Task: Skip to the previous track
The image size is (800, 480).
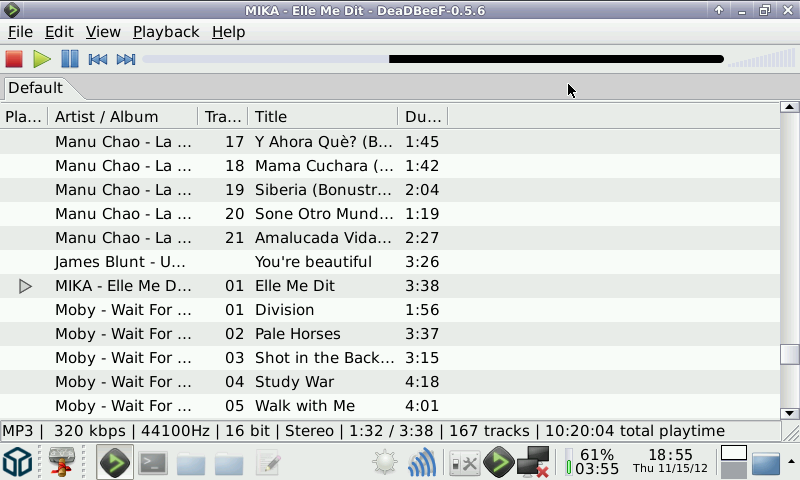Action: pyautogui.click(x=97, y=59)
